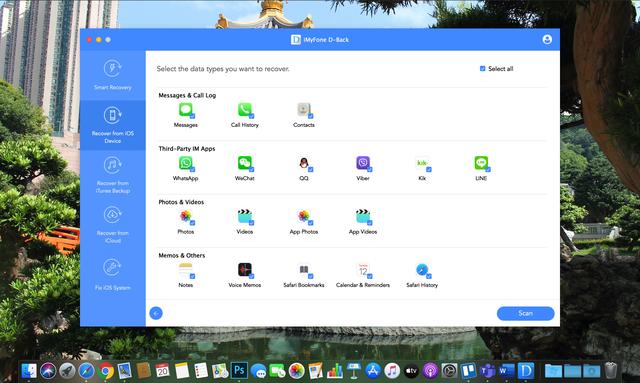Viewport: 640px width, 383px height.
Task: Toggle the checkbox on Notes
Action: tap(192, 276)
